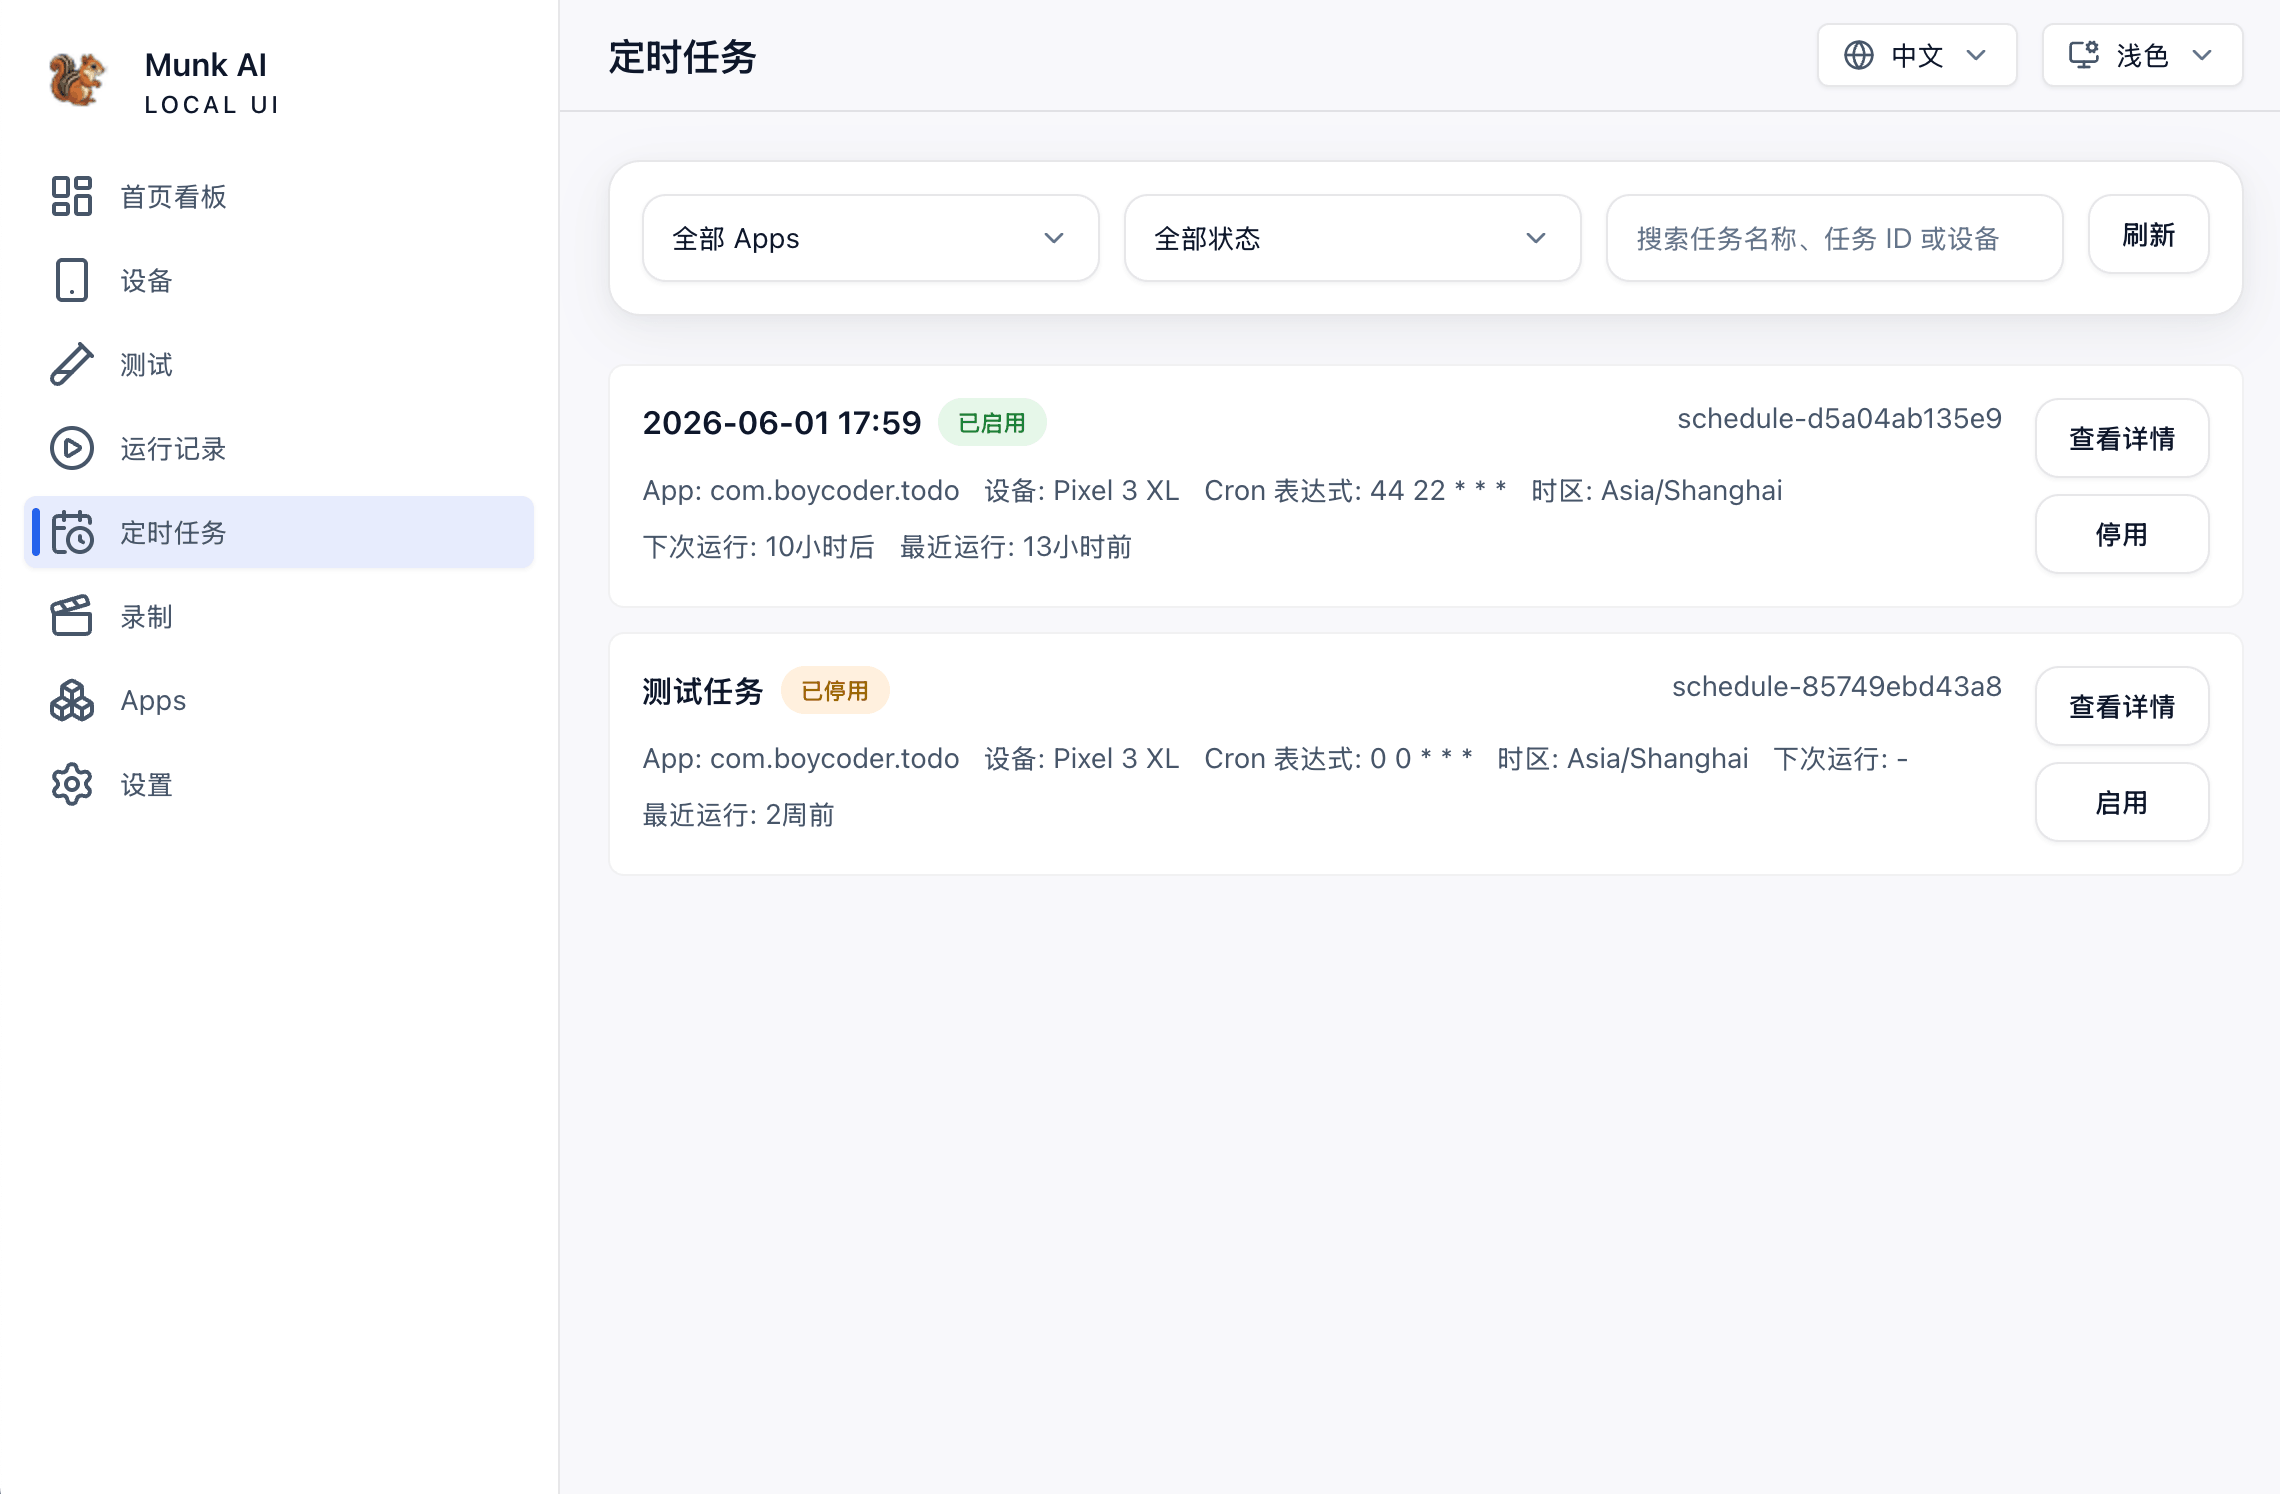Screen dimensions: 2280x1494
Task: Click the 刷新 refresh button
Action: pos(2149,235)
